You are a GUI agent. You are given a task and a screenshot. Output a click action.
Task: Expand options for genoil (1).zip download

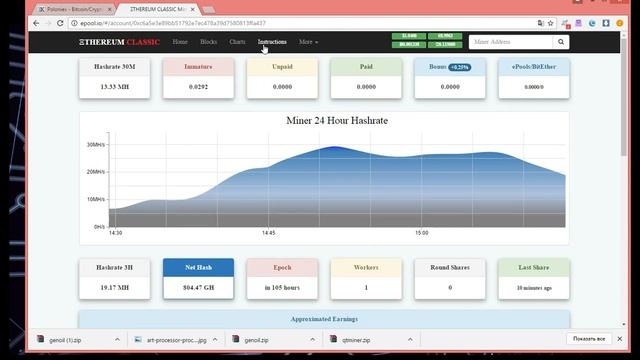(x=117, y=339)
